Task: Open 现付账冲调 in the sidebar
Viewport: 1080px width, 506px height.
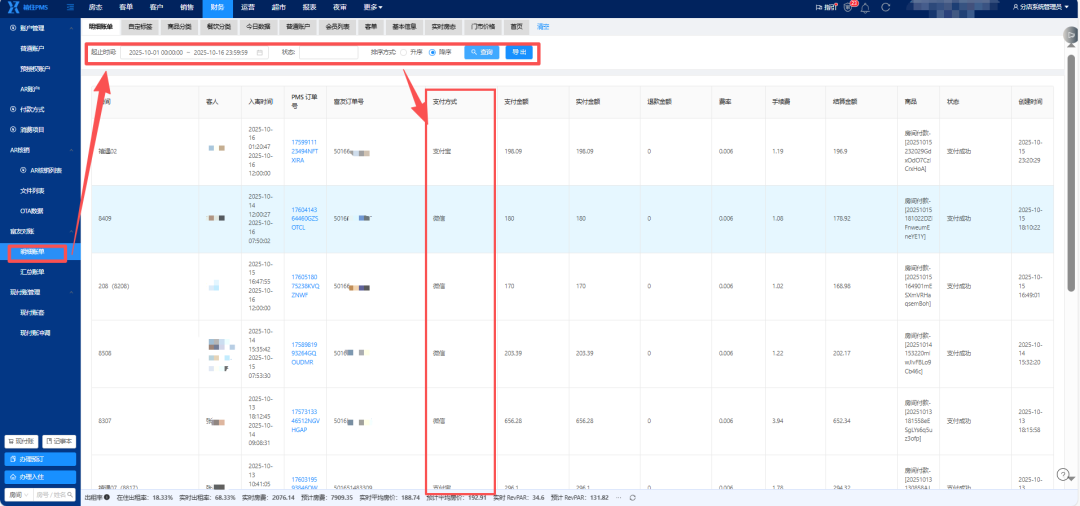Action: tap(36, 333)
